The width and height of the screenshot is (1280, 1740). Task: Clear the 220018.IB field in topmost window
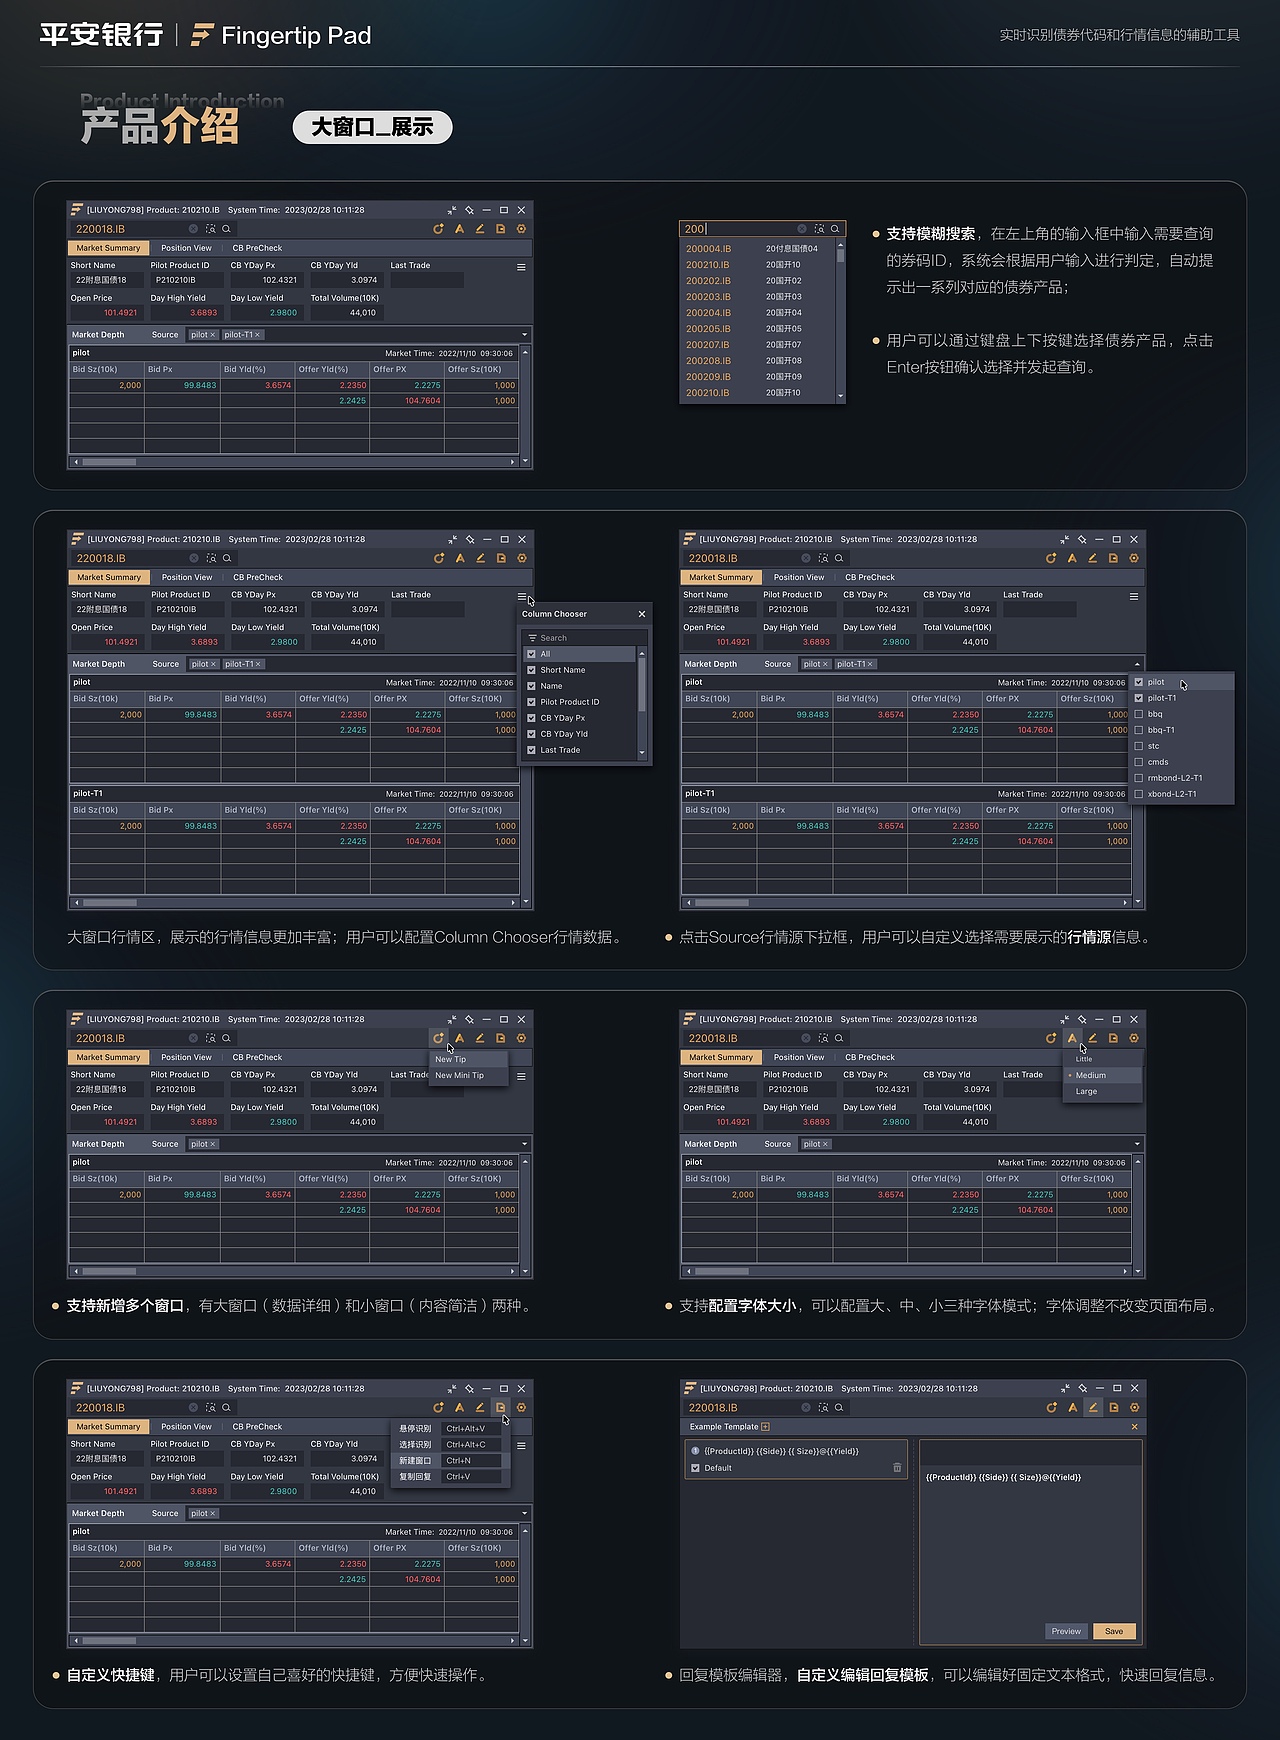pos(193,229)
